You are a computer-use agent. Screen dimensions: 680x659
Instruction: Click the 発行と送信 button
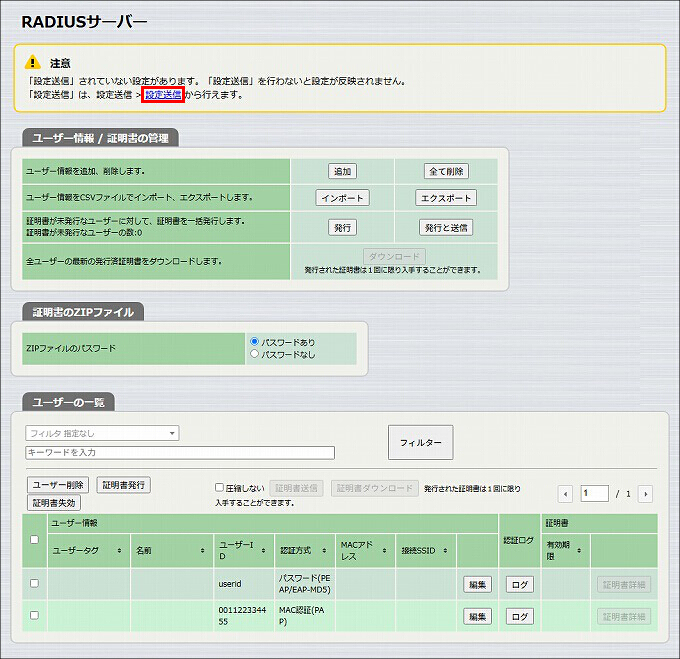446,228
